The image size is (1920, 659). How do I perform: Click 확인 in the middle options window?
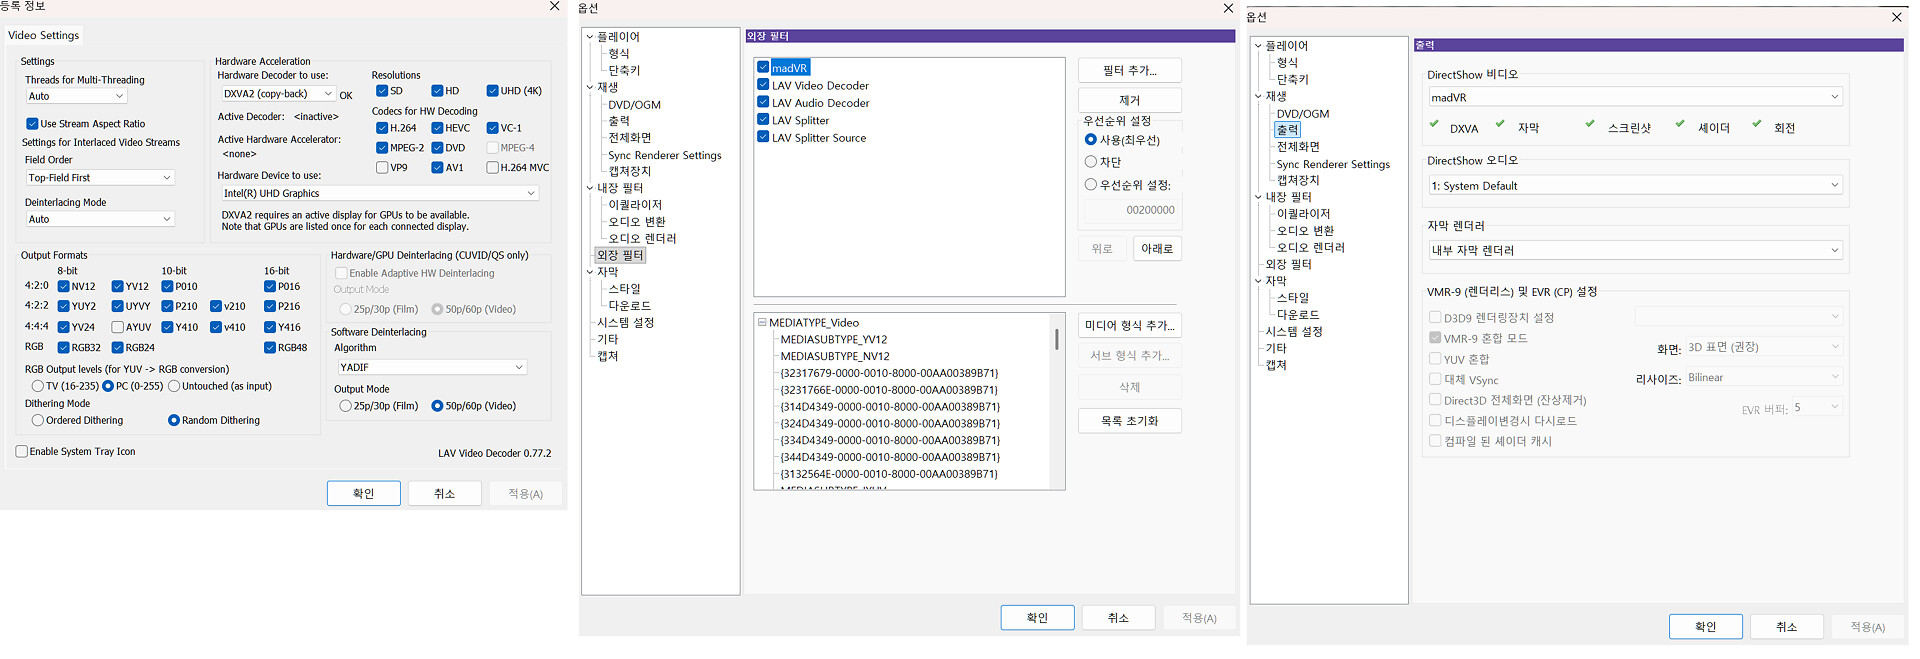pos(1038,618)
